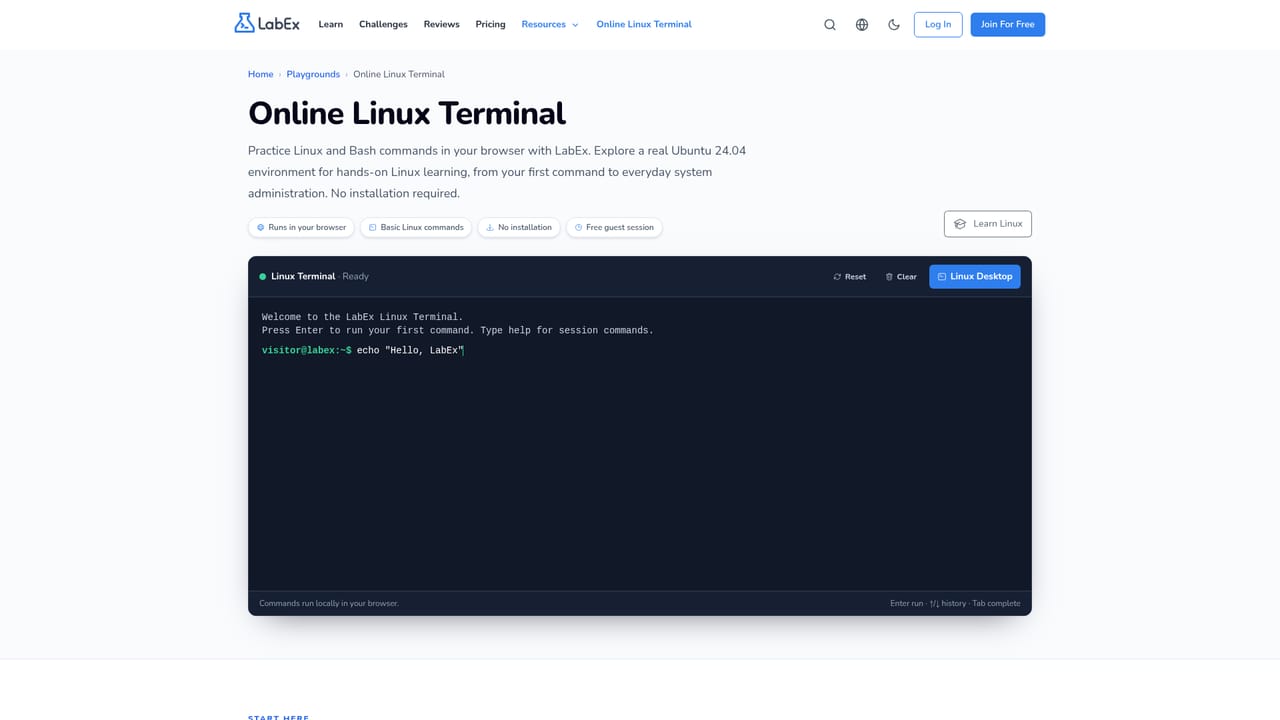Toggle dark mode moon icon
The height and width of the screenshot is (720, 1280).
point(894,25)
